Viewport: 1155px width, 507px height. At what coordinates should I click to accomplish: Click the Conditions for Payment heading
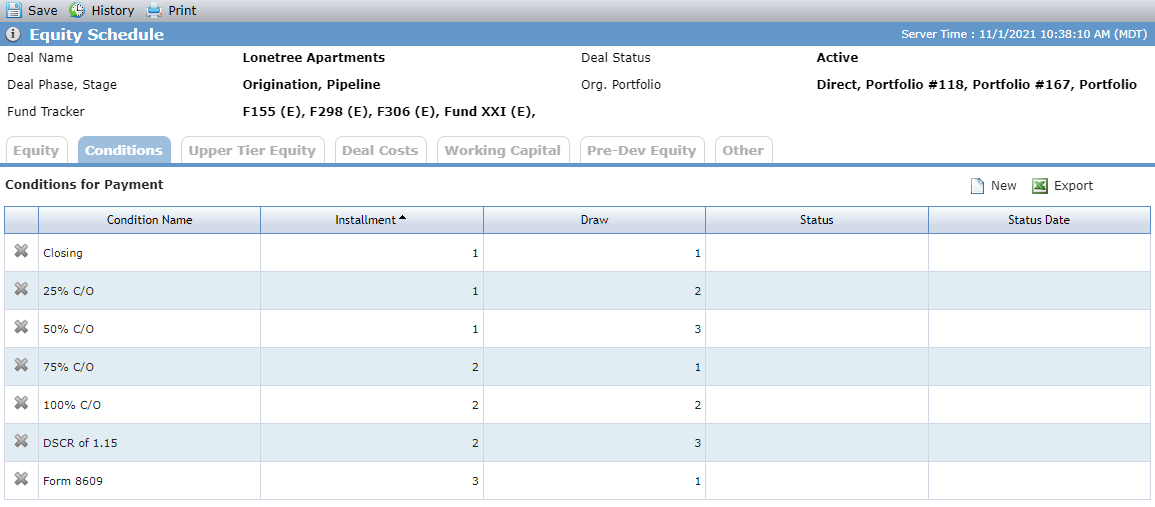pos(84,185)
